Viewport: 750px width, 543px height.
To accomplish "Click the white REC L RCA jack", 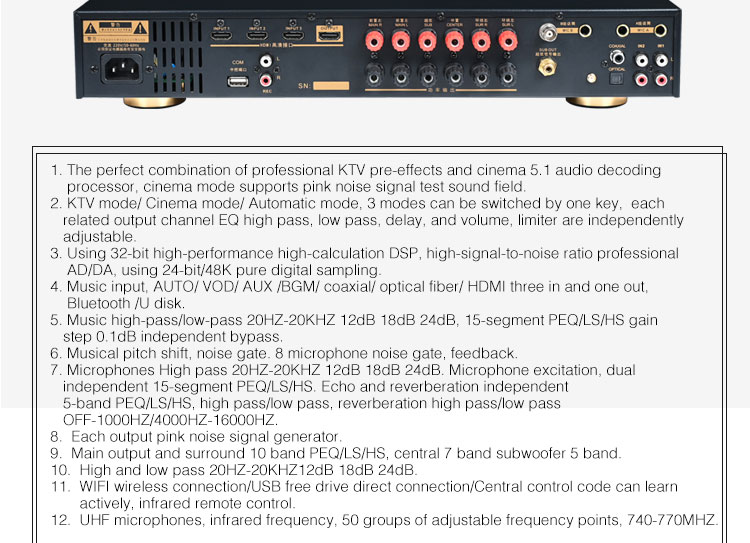I will (x=265, y=61).
